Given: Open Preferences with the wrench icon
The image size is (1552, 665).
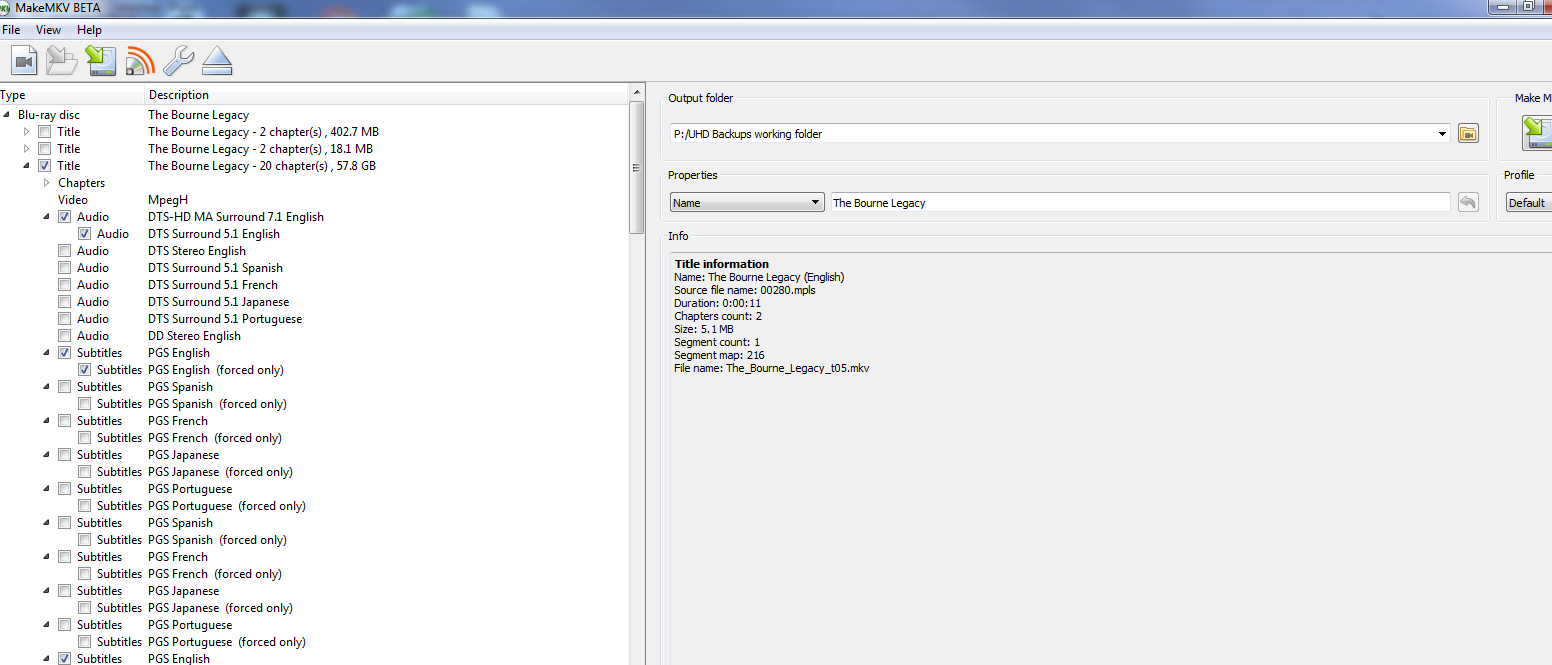Looking at the screenshot, I should (179, 61).
